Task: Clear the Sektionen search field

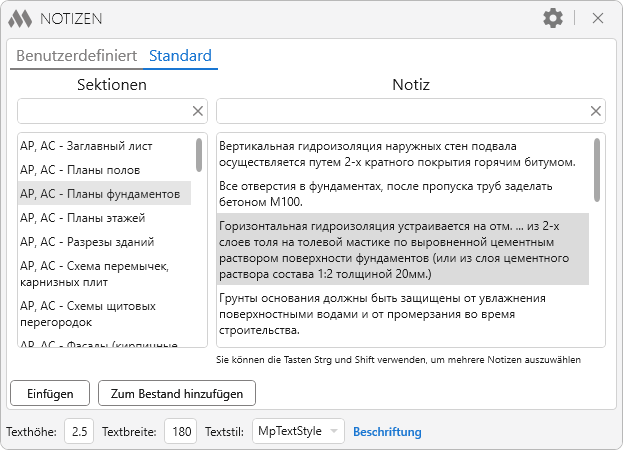Action: point(197,111)
